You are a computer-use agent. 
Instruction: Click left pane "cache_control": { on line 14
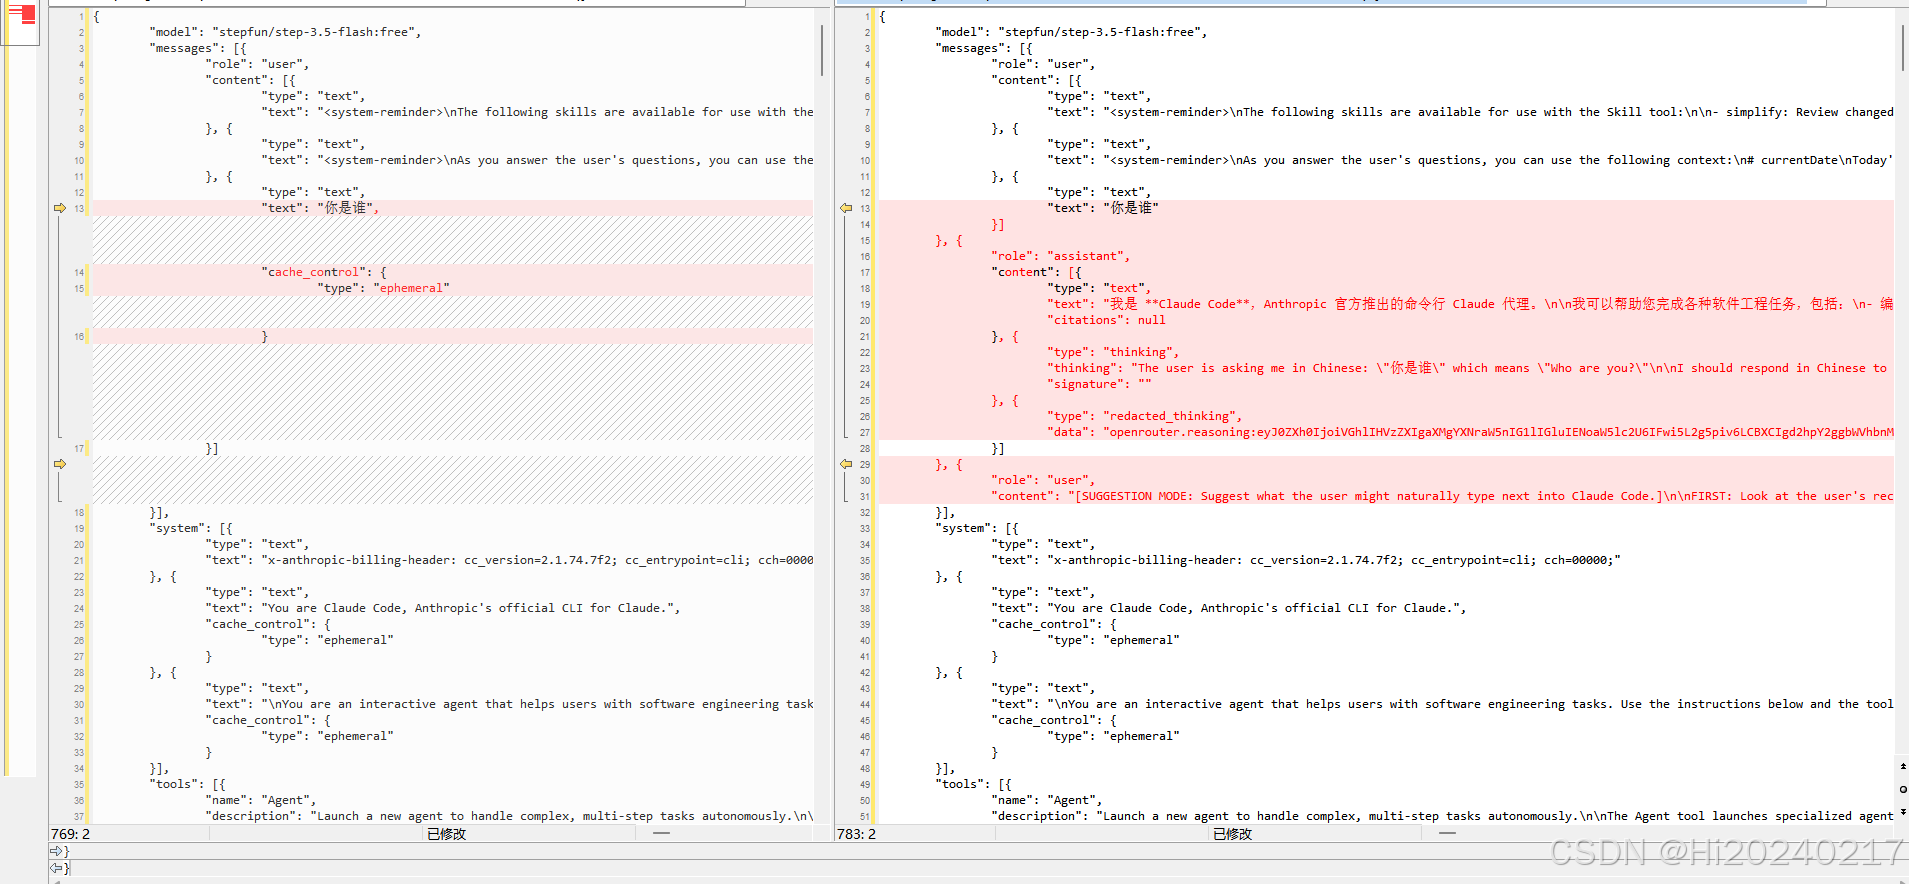pyautogui.click(x=325, y=272)
